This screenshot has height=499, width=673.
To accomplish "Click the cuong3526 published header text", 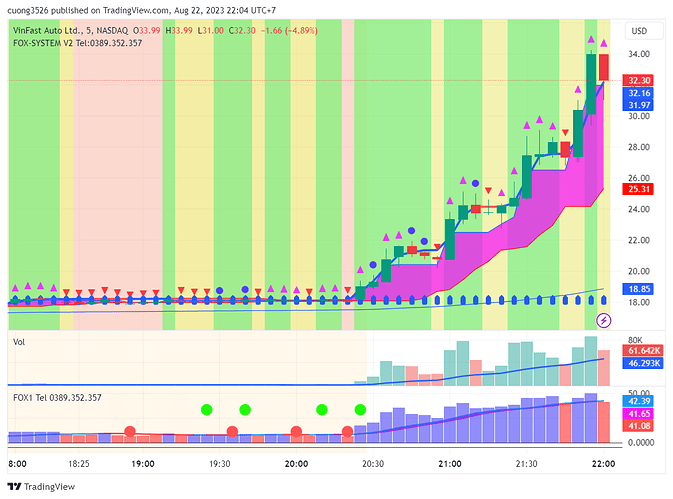I will (142, 10).
